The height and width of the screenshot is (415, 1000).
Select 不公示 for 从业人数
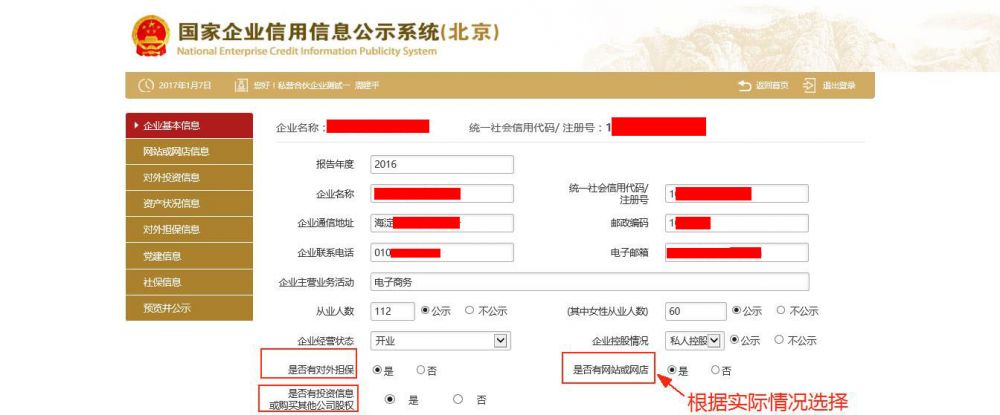[x=470, y=311]
